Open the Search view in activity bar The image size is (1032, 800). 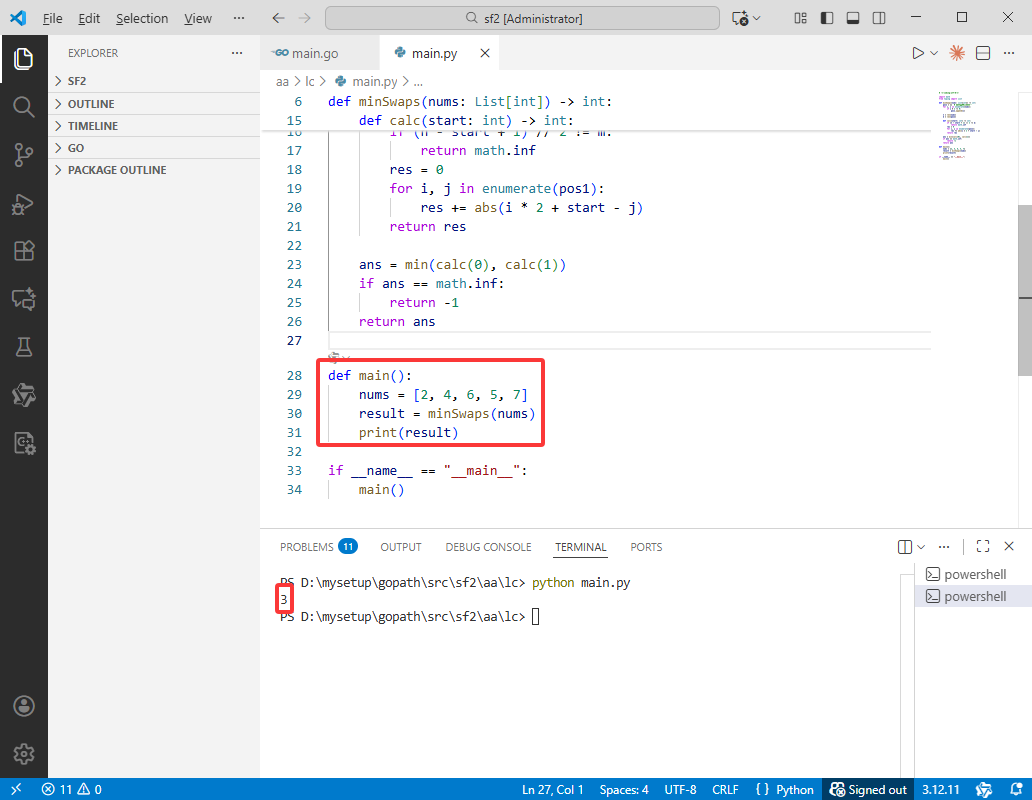[x=24, y=107]
